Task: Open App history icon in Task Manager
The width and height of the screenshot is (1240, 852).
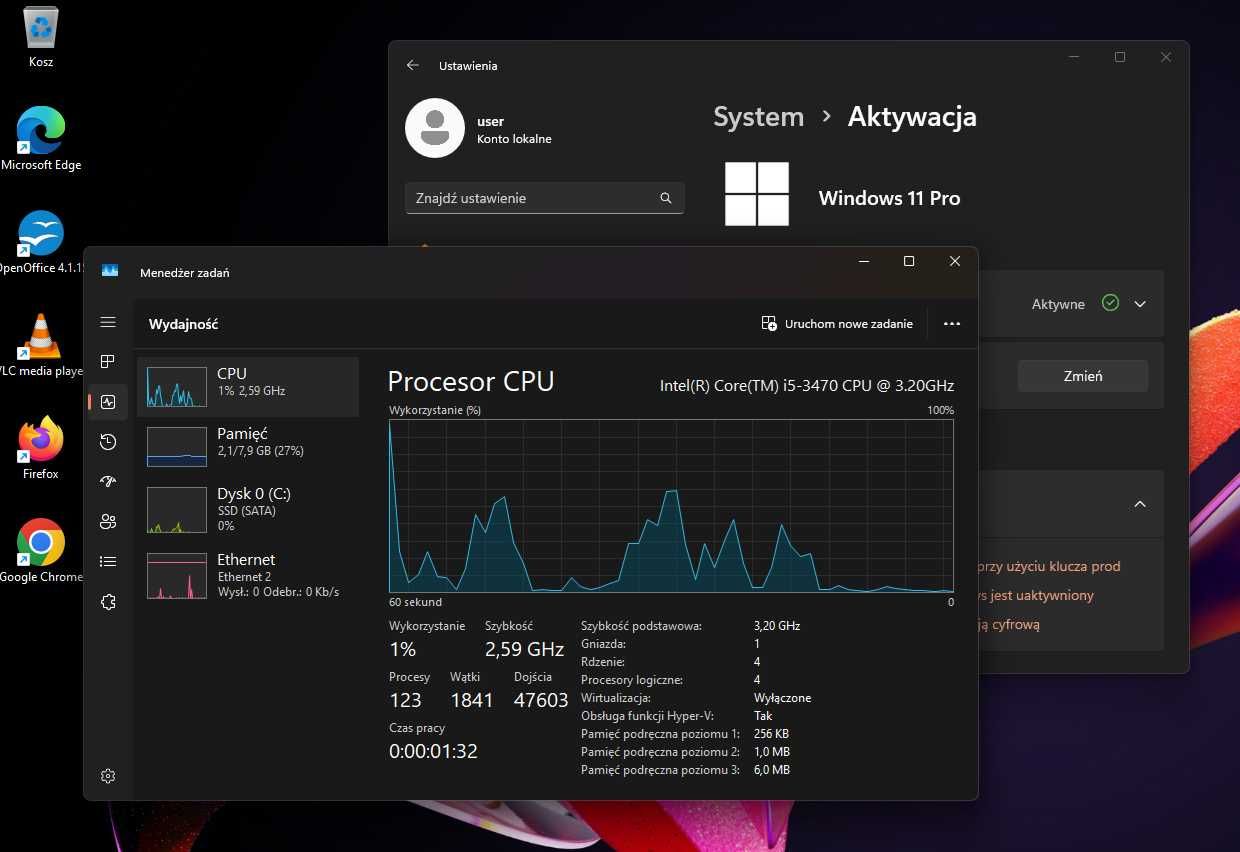Action: point(108,442)
